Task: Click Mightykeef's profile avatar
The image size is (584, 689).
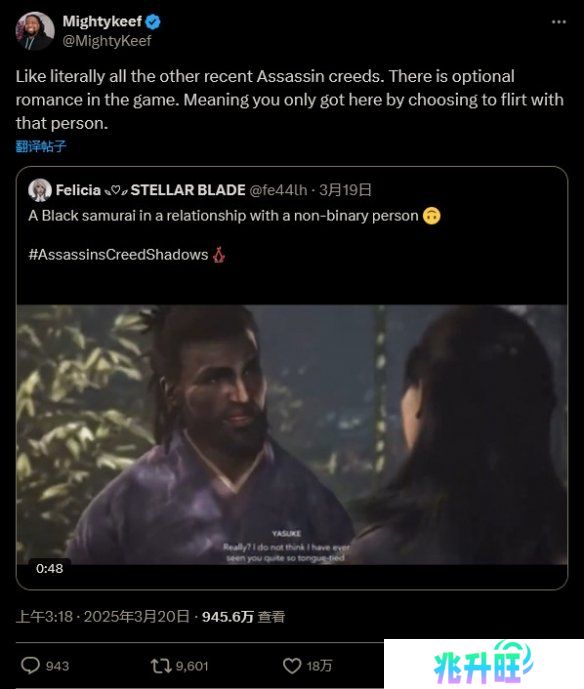Action: coord(35,31)
